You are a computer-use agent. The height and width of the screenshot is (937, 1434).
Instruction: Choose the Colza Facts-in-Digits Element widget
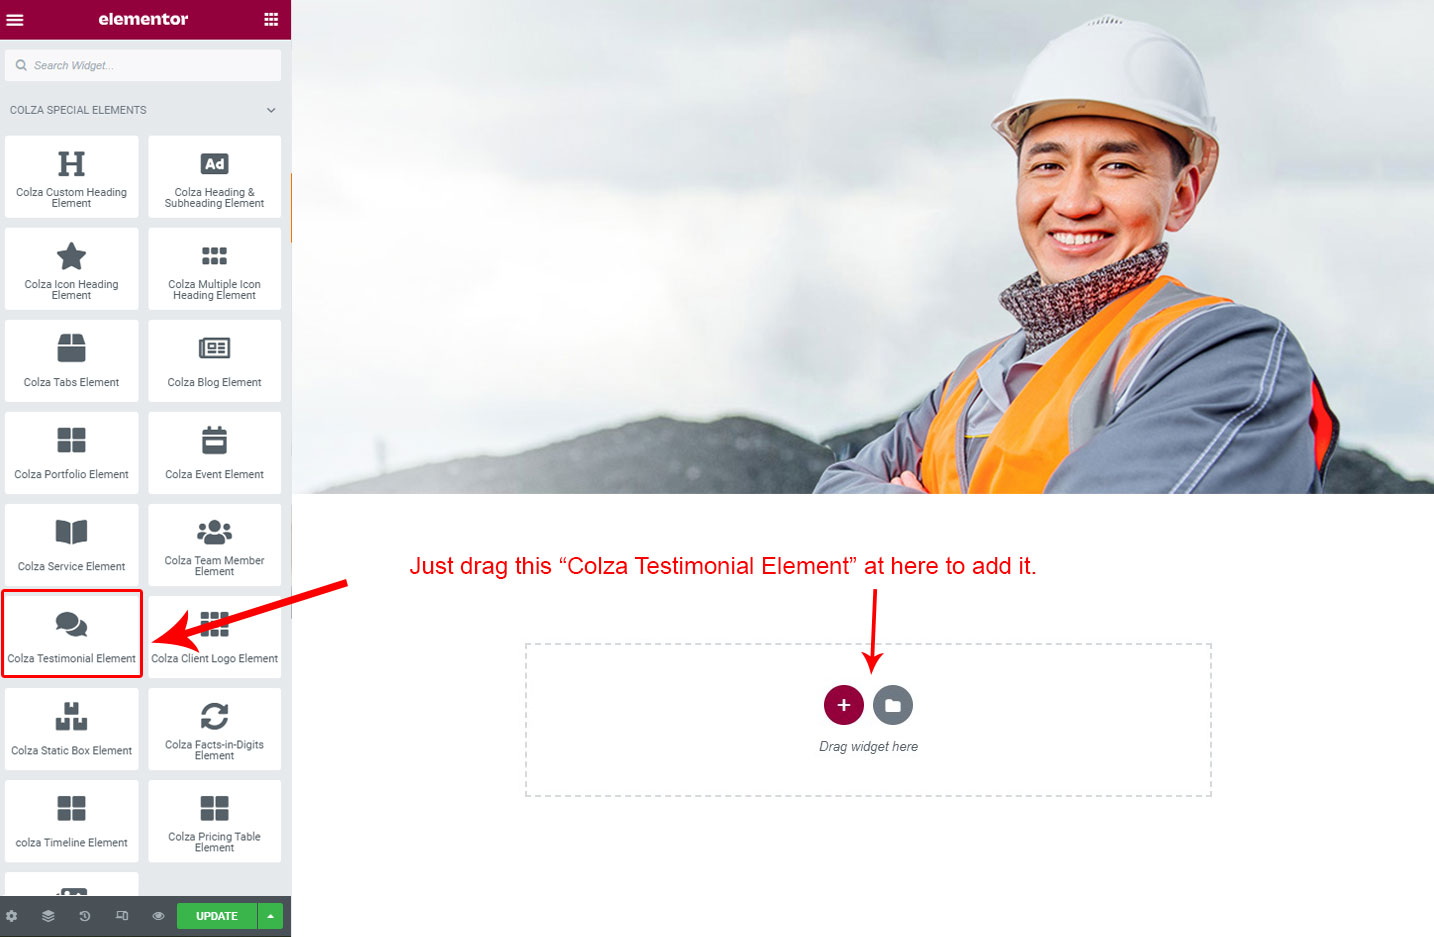tap(215, 729)
